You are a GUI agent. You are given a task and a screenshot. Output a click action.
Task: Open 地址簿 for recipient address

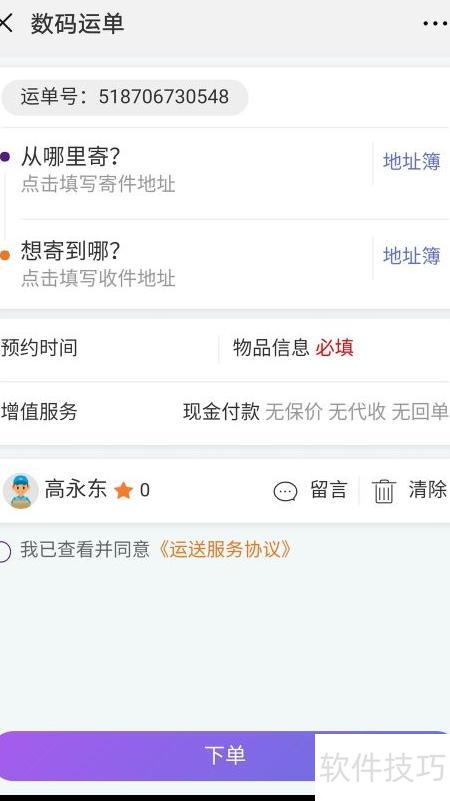[412, 255]
